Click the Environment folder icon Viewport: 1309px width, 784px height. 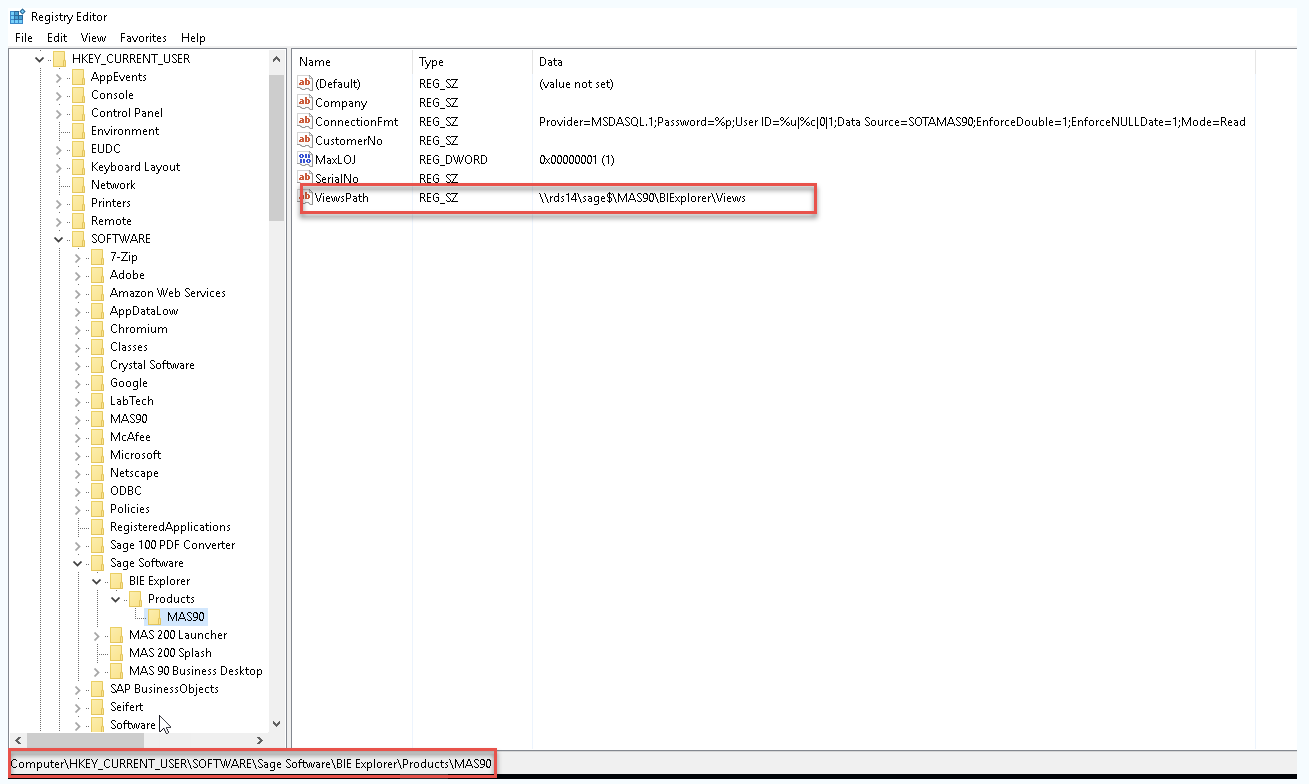pyautogui.click(x=78, y=131)
